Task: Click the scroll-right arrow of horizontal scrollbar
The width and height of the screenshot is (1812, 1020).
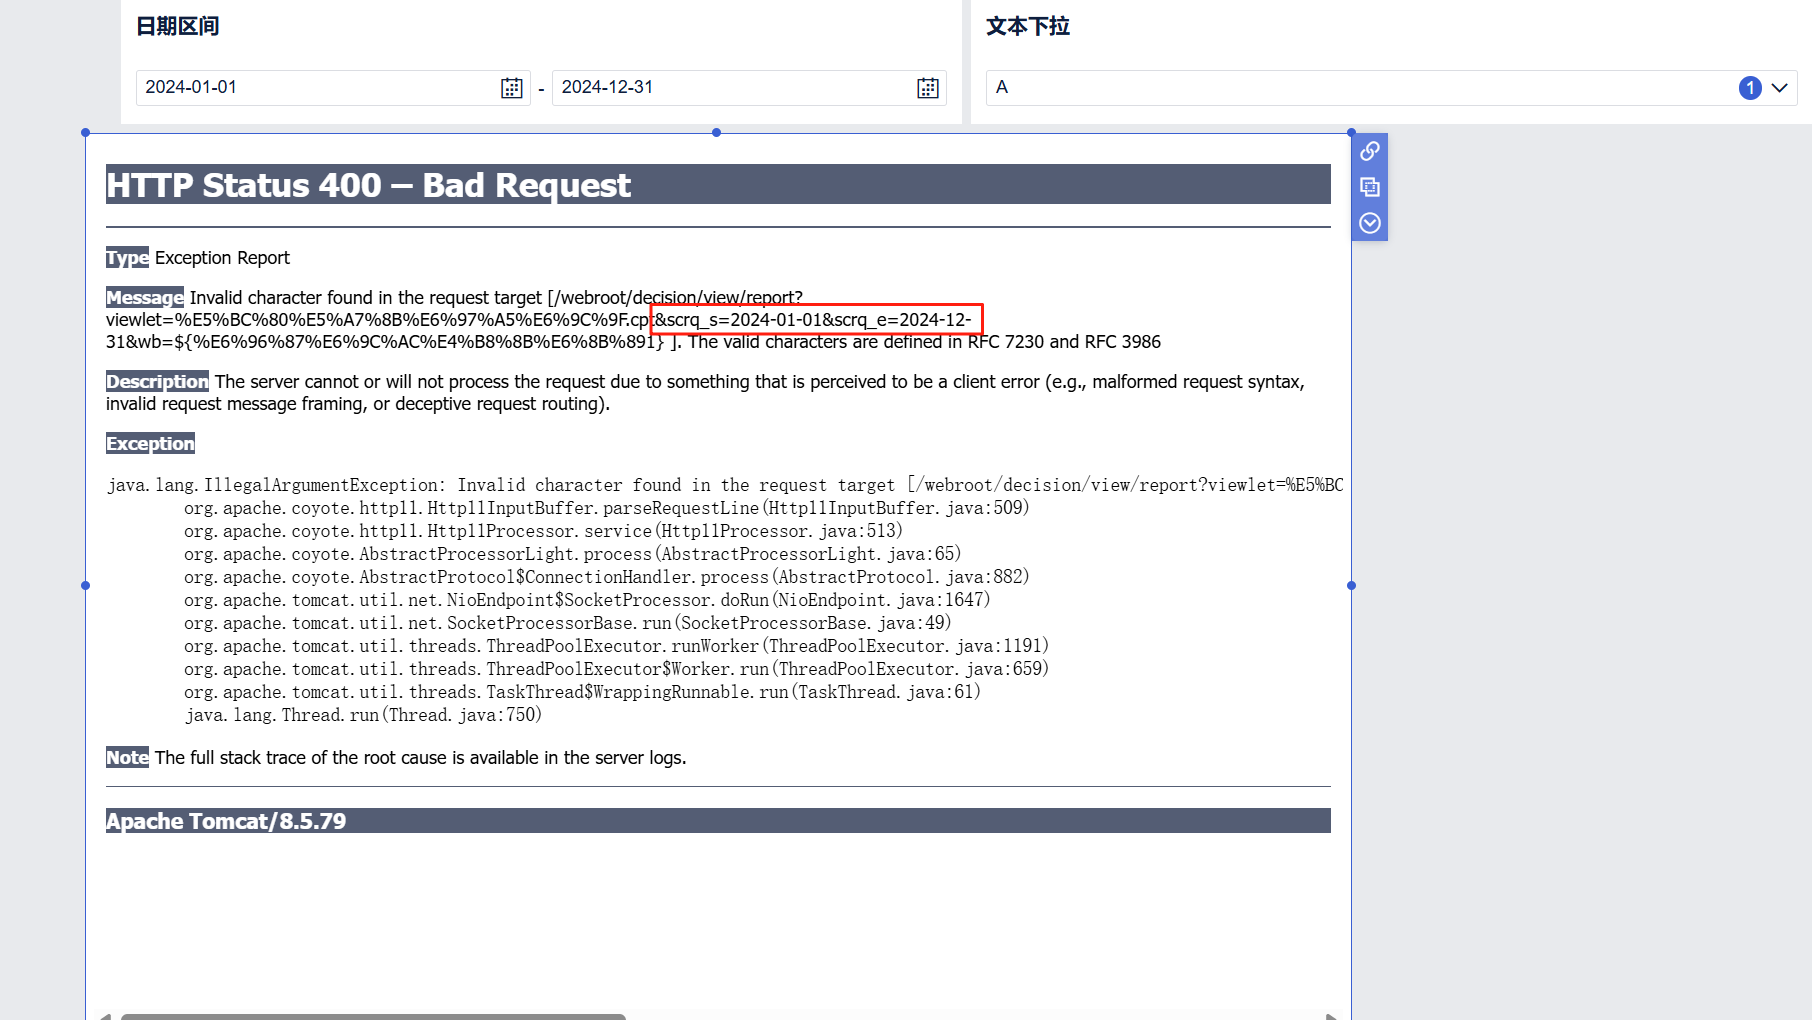Action: tap(1331, 1016)
